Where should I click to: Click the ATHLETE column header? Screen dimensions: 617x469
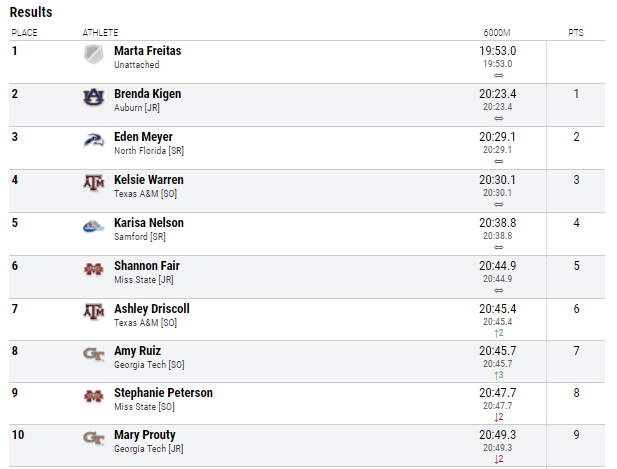(100, 33)
